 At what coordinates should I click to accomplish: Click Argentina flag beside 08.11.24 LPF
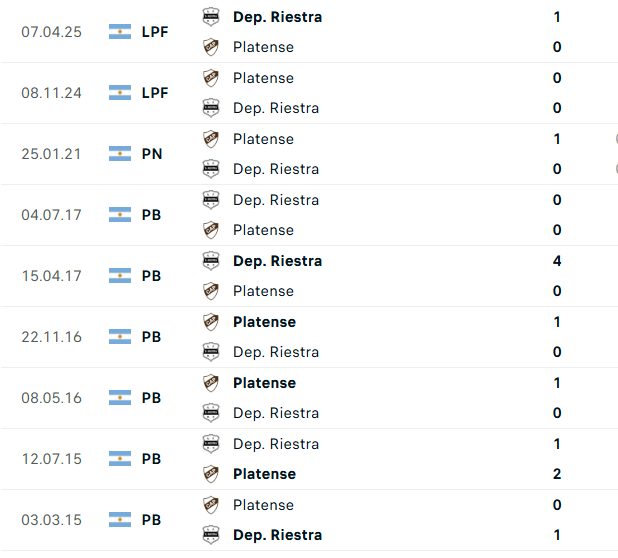coord(120,93)
